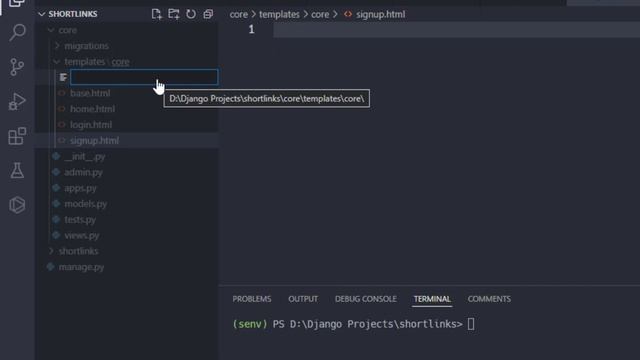Open models.py file

point(85,204)
